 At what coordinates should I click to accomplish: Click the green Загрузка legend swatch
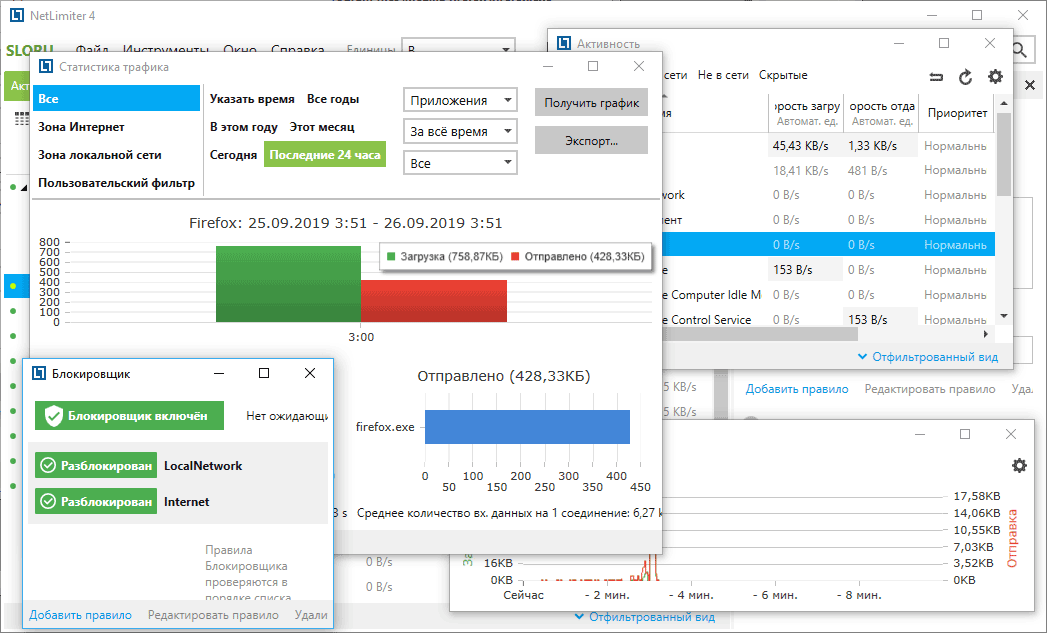click(391, 256)
